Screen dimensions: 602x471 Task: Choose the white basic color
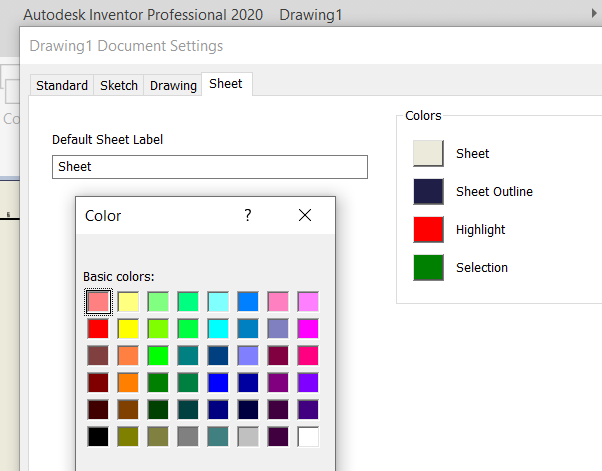(308, 436)
